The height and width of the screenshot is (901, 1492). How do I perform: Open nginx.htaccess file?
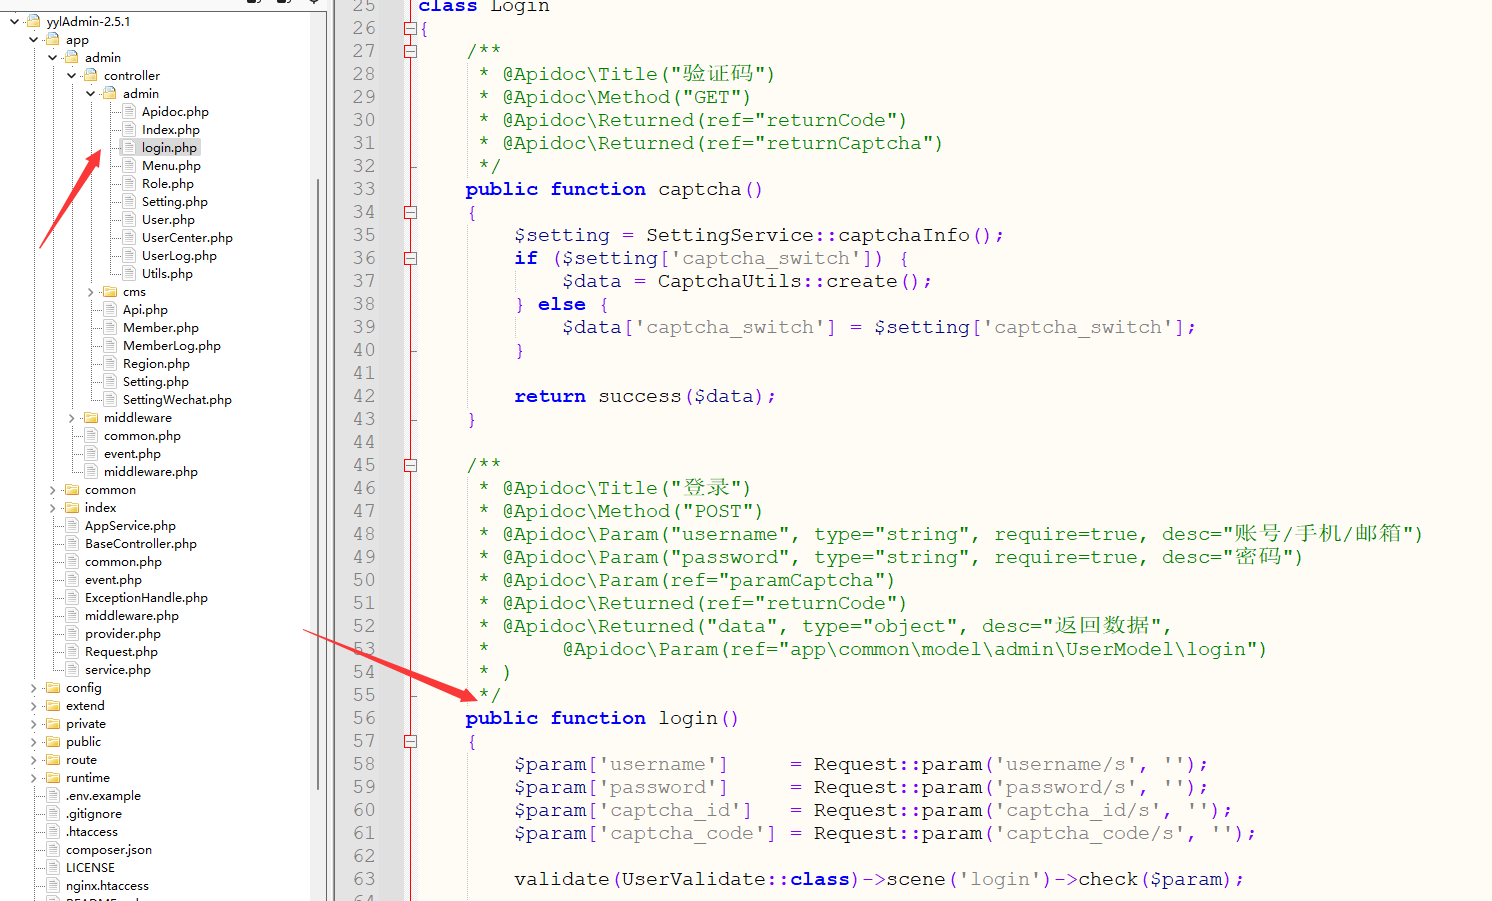click(x=107, y=885)
